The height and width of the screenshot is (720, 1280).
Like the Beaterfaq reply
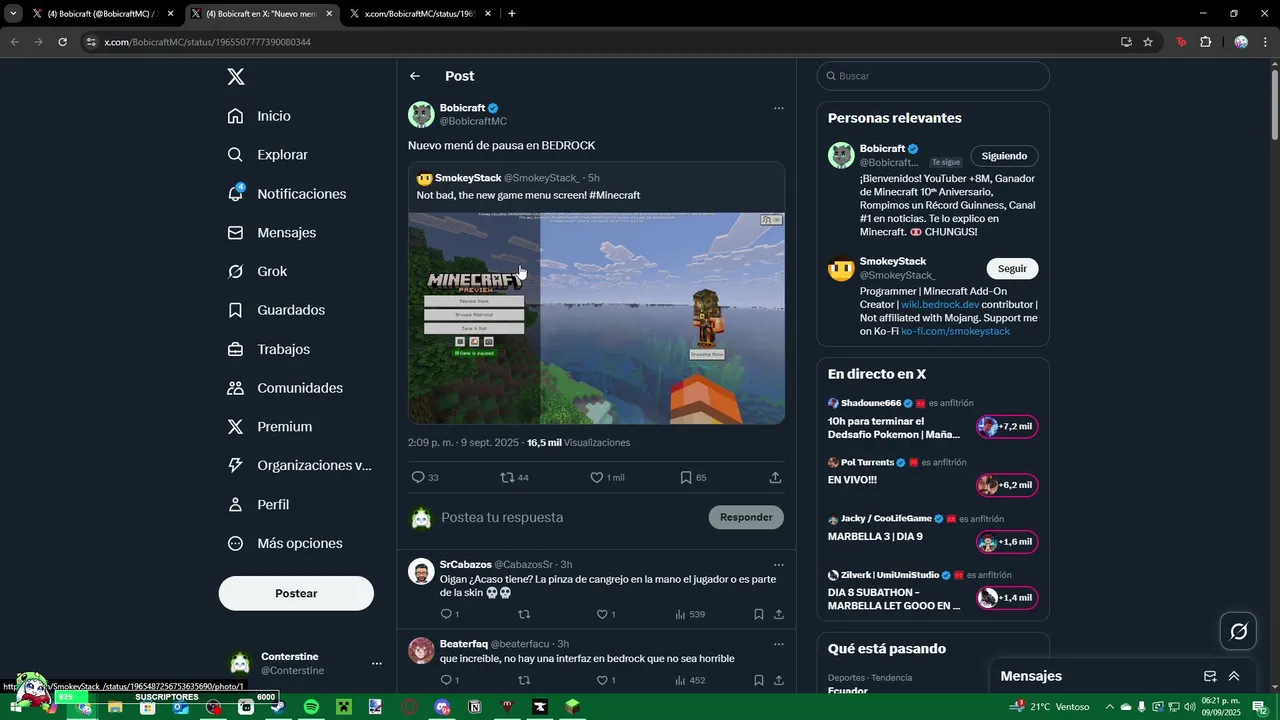pyautogui.click(x=602, y=680)
